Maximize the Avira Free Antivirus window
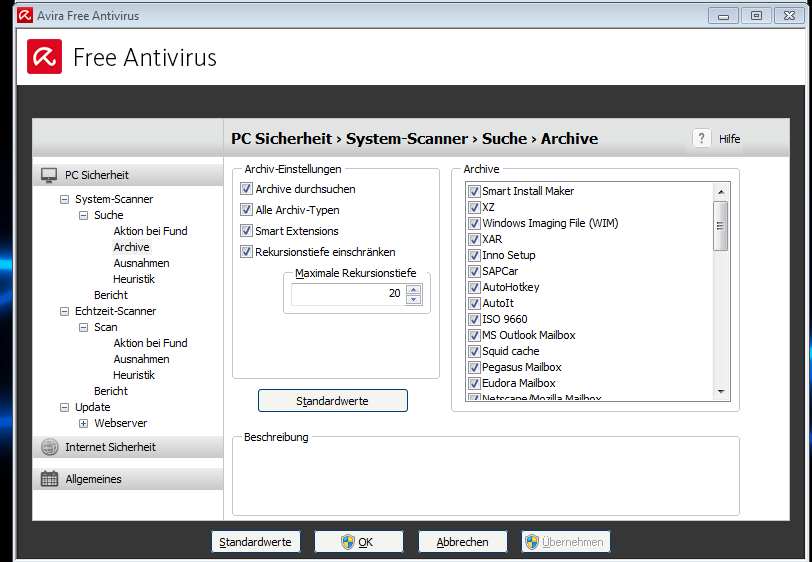The height and width of the screenshot is (562, 812). (756, 16)
